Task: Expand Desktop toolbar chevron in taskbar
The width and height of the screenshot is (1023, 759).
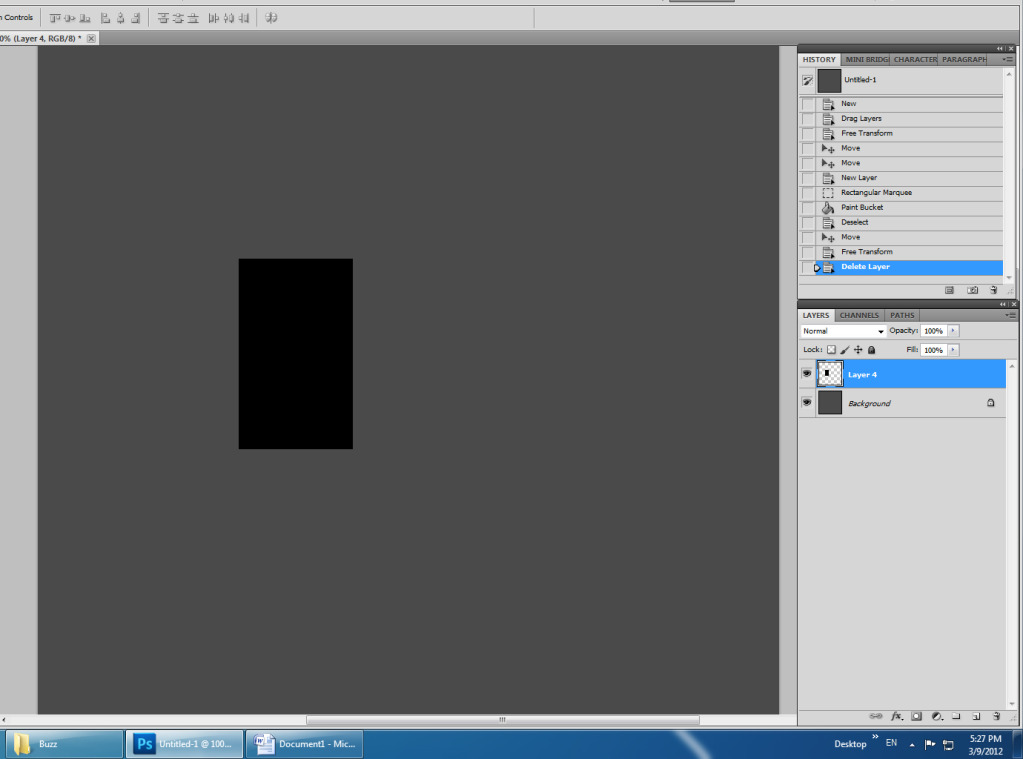Action: click(875, 737)
